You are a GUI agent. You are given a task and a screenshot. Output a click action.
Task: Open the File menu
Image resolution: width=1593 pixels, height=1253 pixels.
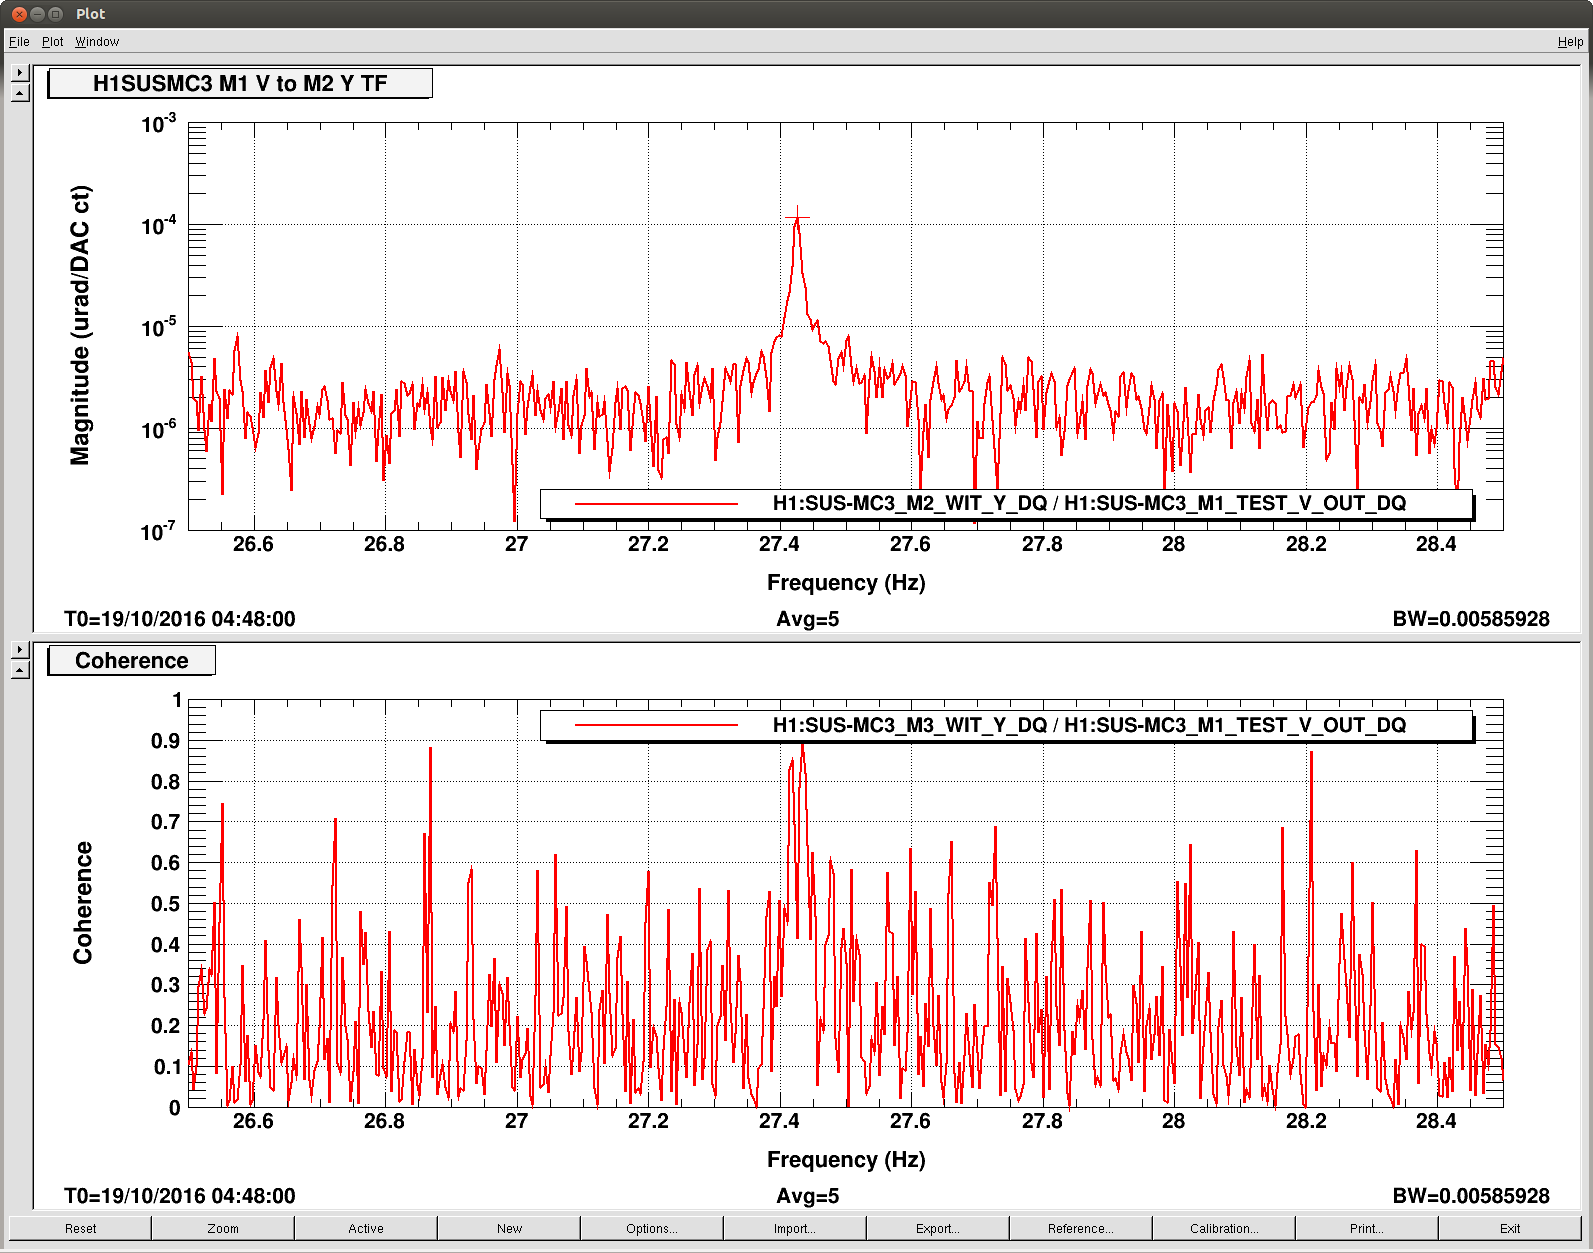click(x=19, y=42)
